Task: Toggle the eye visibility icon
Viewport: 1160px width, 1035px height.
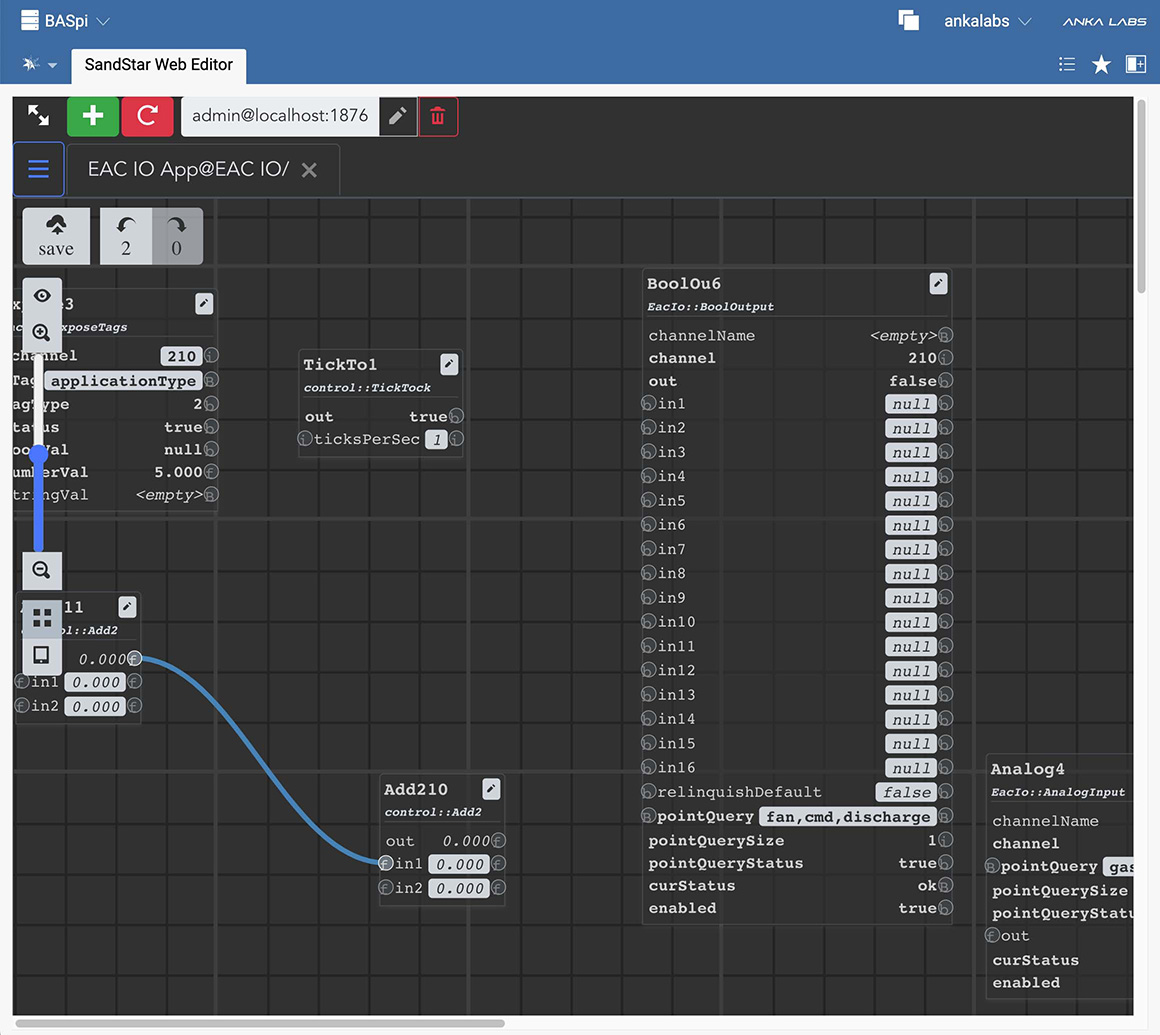Action: 42,295
